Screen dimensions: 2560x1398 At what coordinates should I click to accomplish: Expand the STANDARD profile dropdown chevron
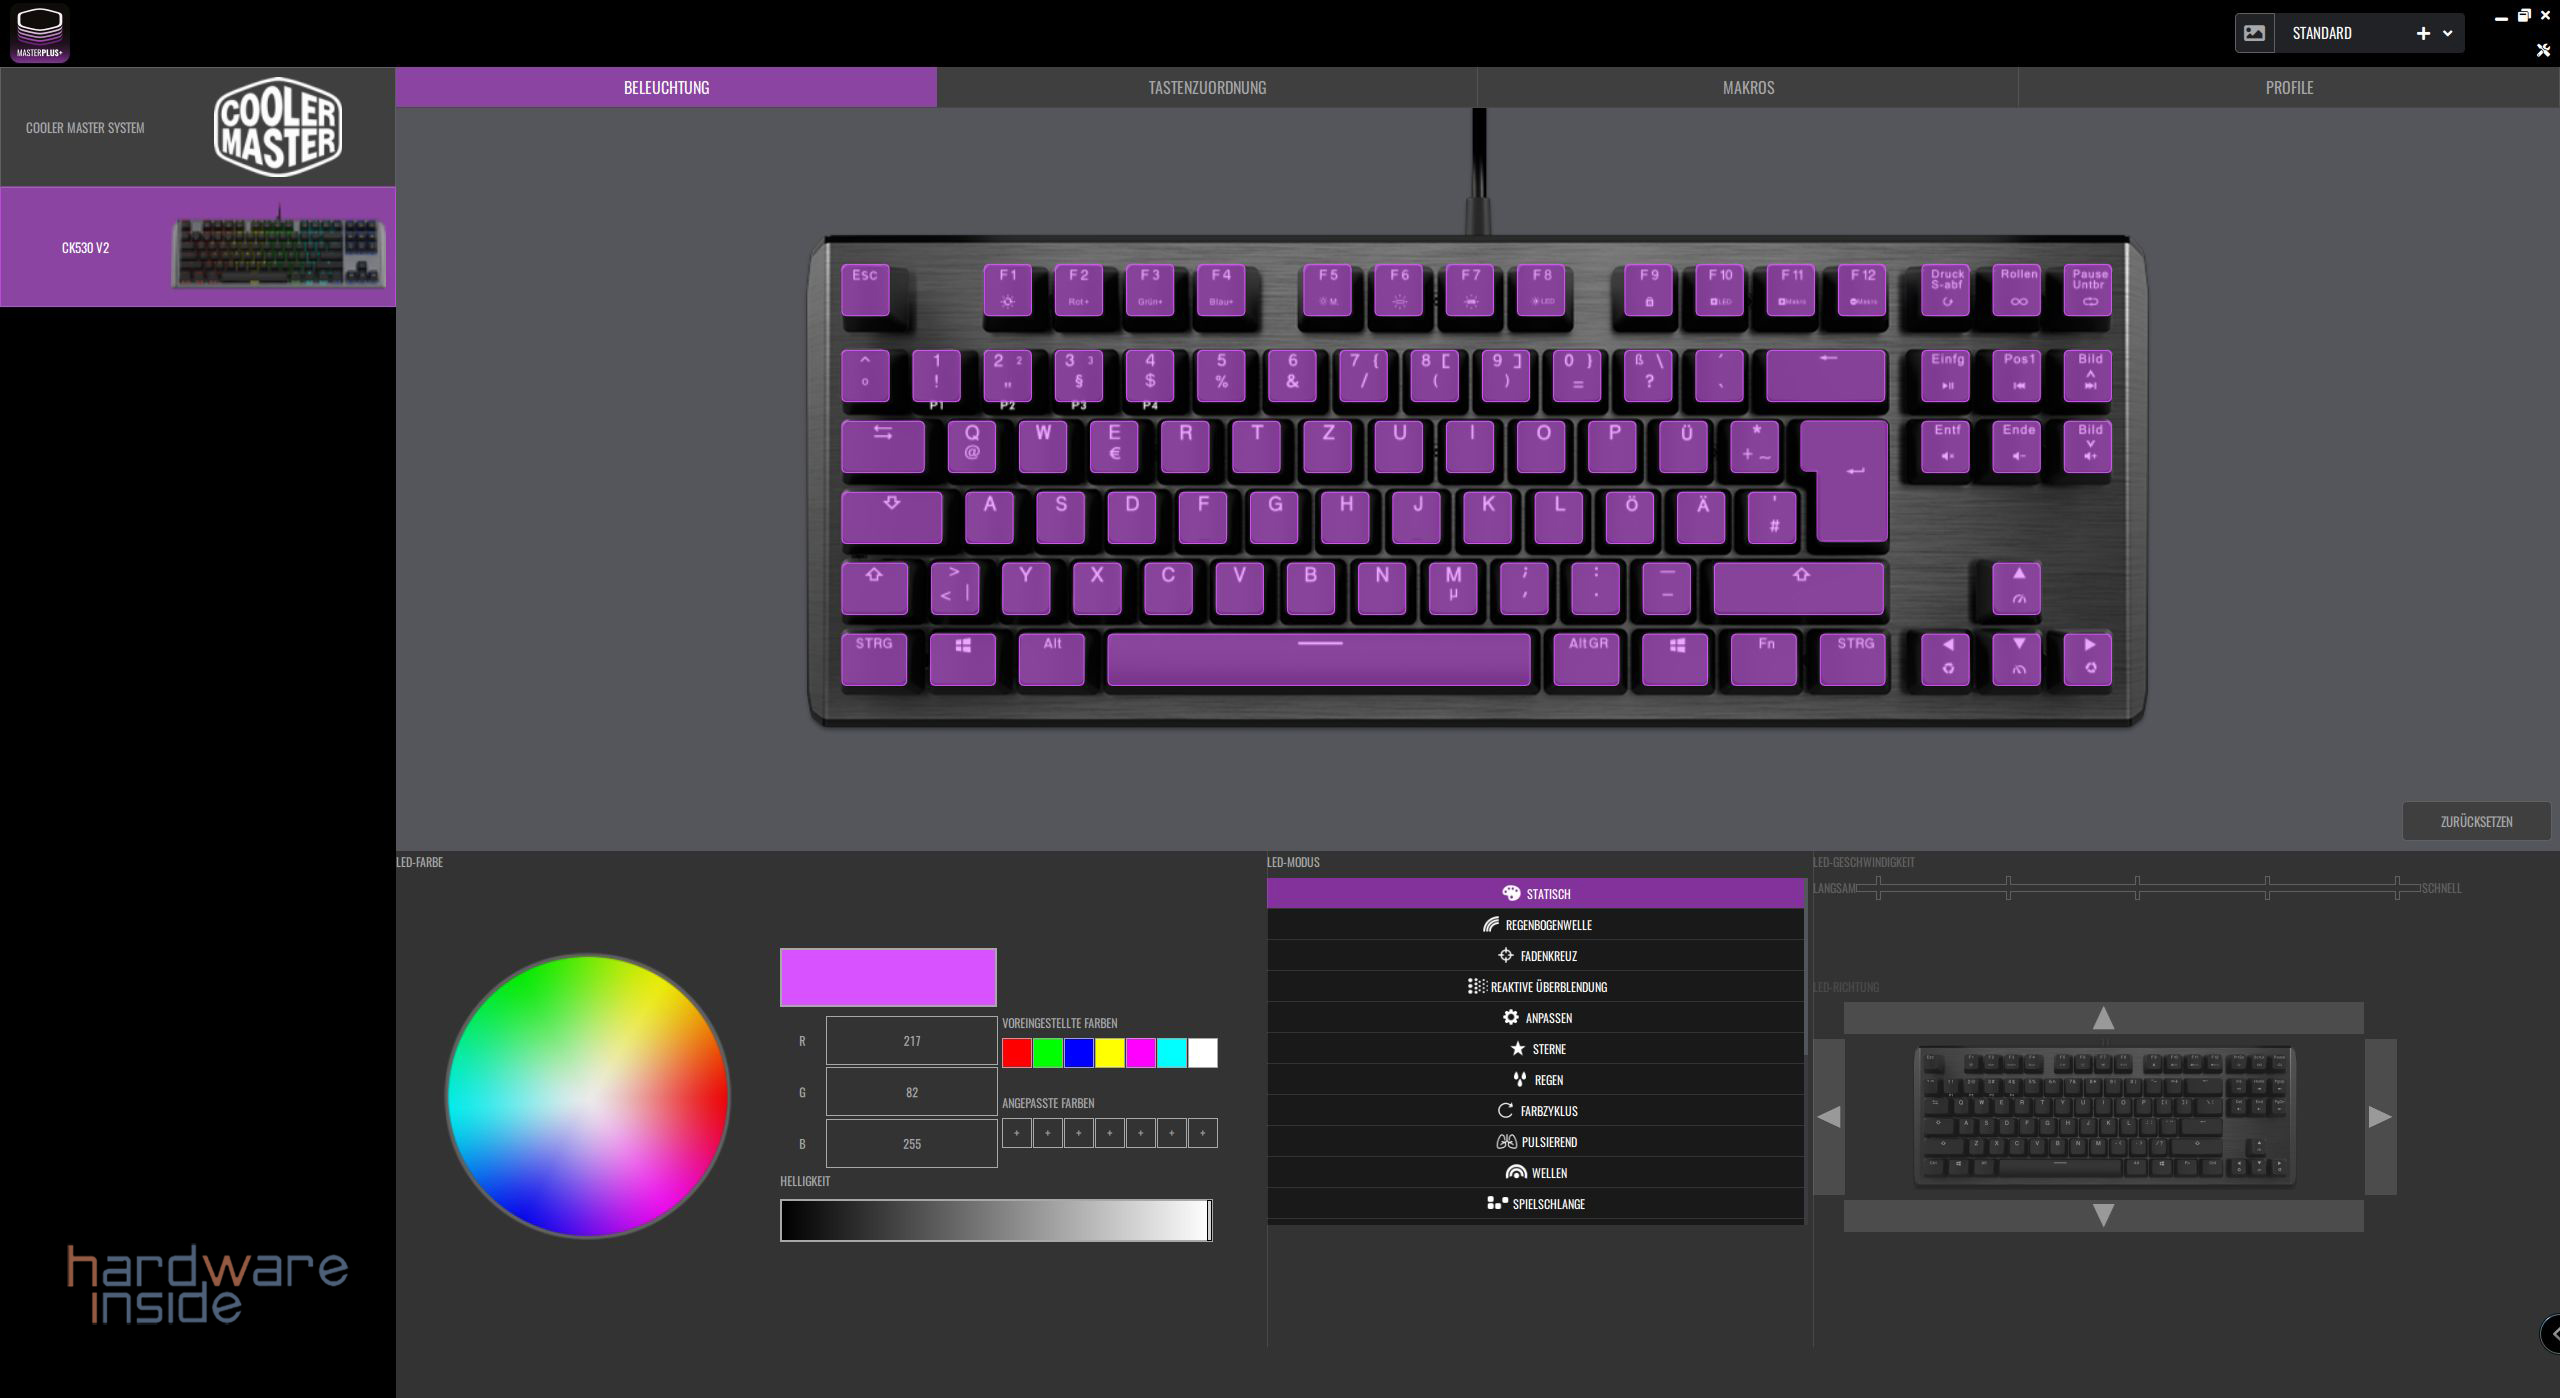[2448, 33]
